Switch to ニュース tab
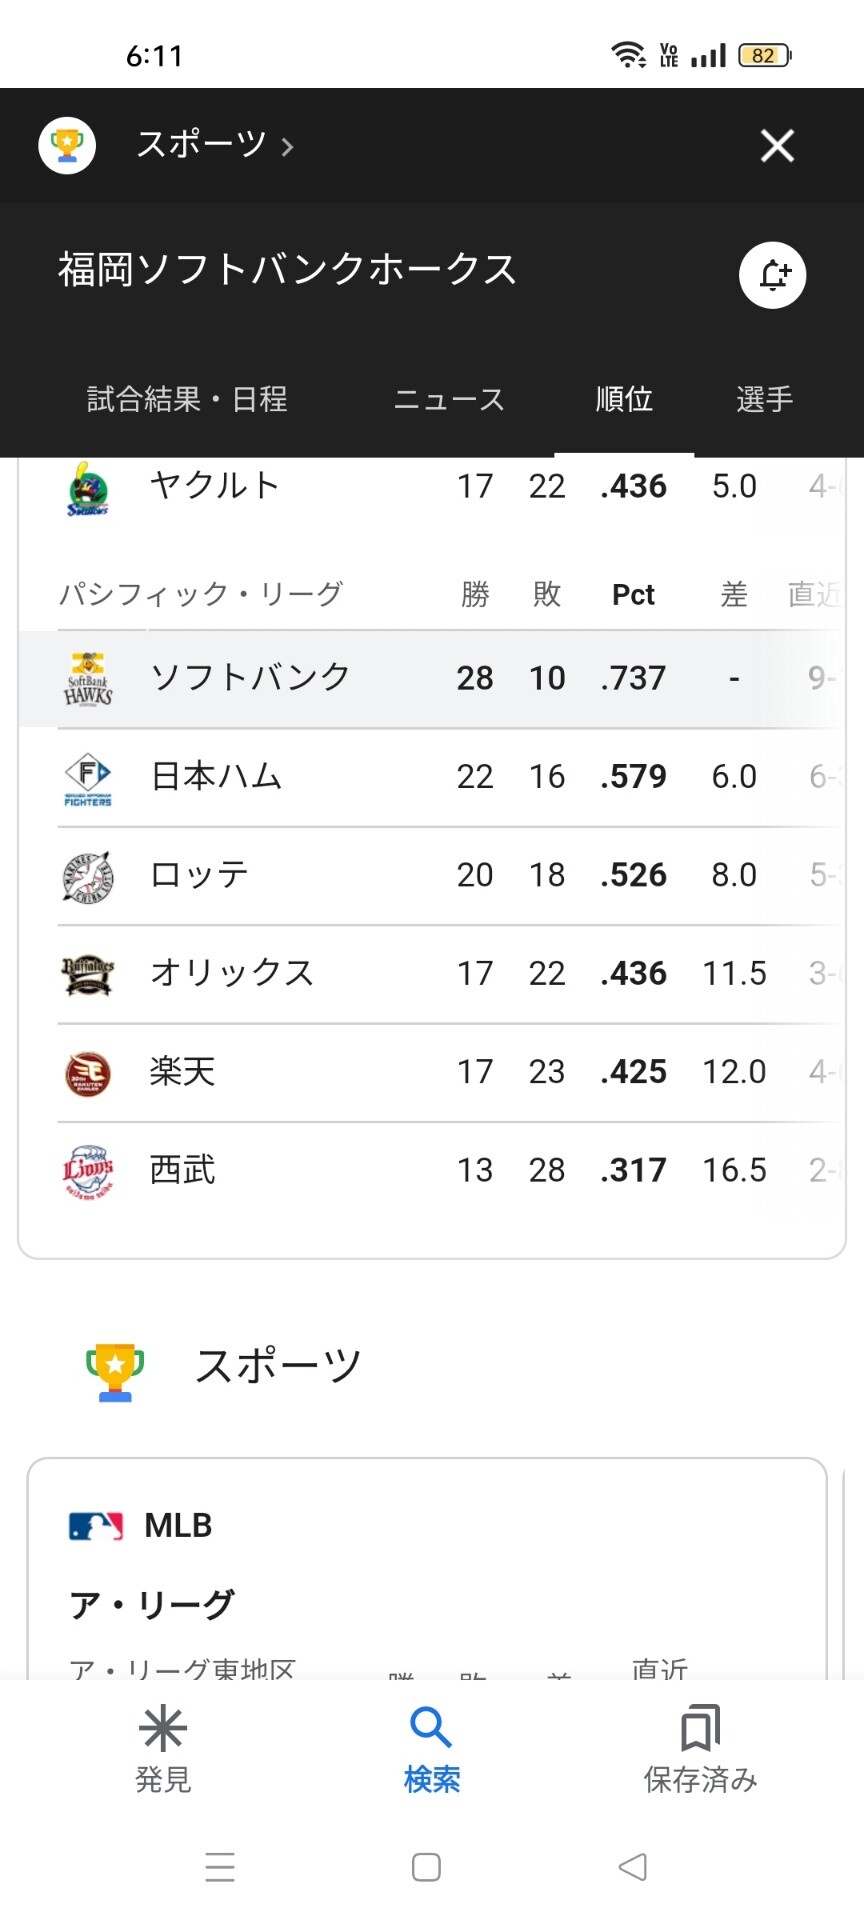The width and height of the screenshot is (864, 1920). (x=449, y=399)
